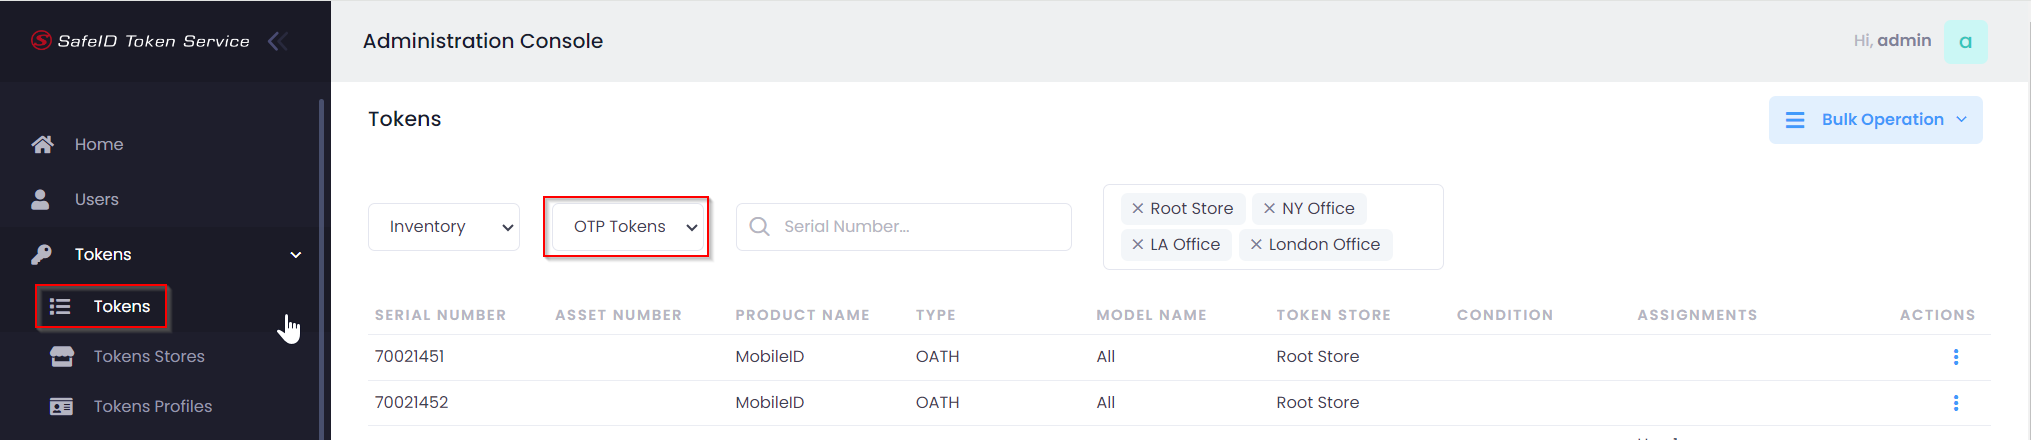The width and height of the screenshot is (2031, 440).
Task: Remove the NY Office filter tag
Action: 1269,209
